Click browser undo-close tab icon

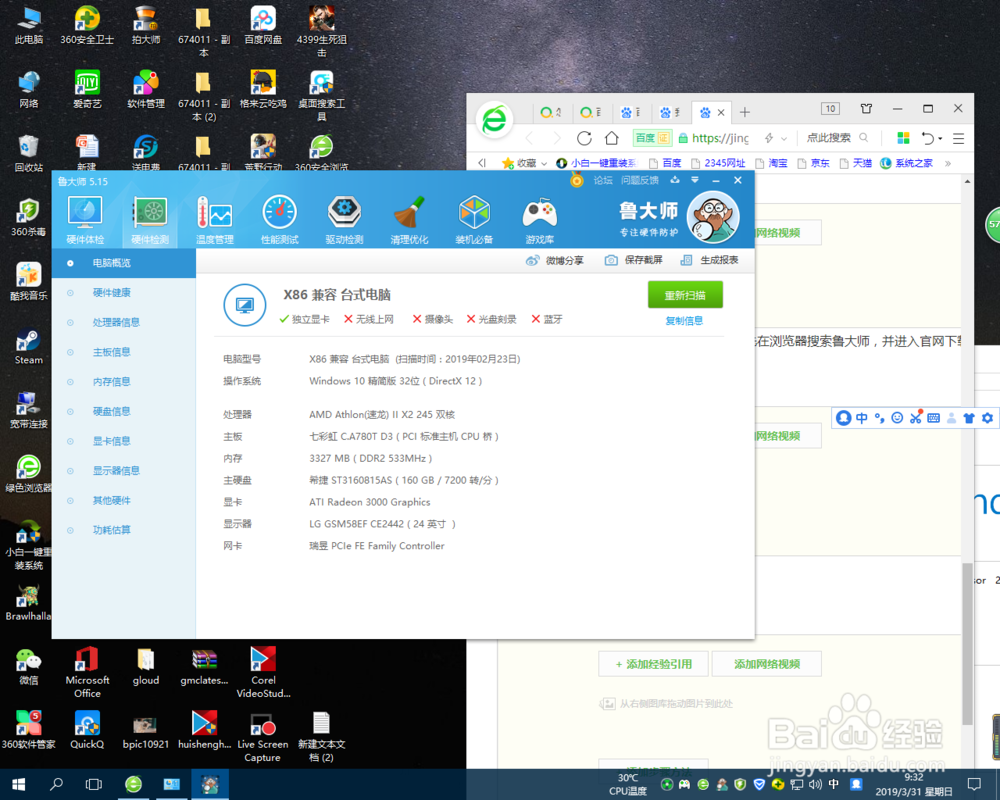(928, 138)
